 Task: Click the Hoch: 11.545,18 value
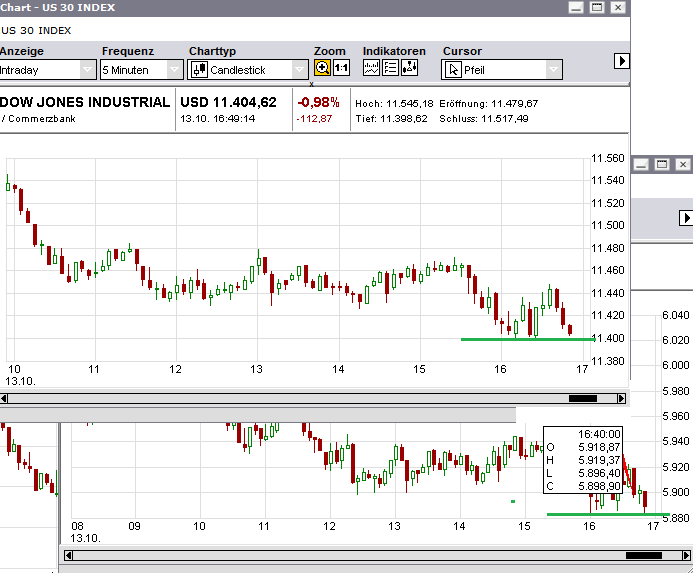click(394, 103)
